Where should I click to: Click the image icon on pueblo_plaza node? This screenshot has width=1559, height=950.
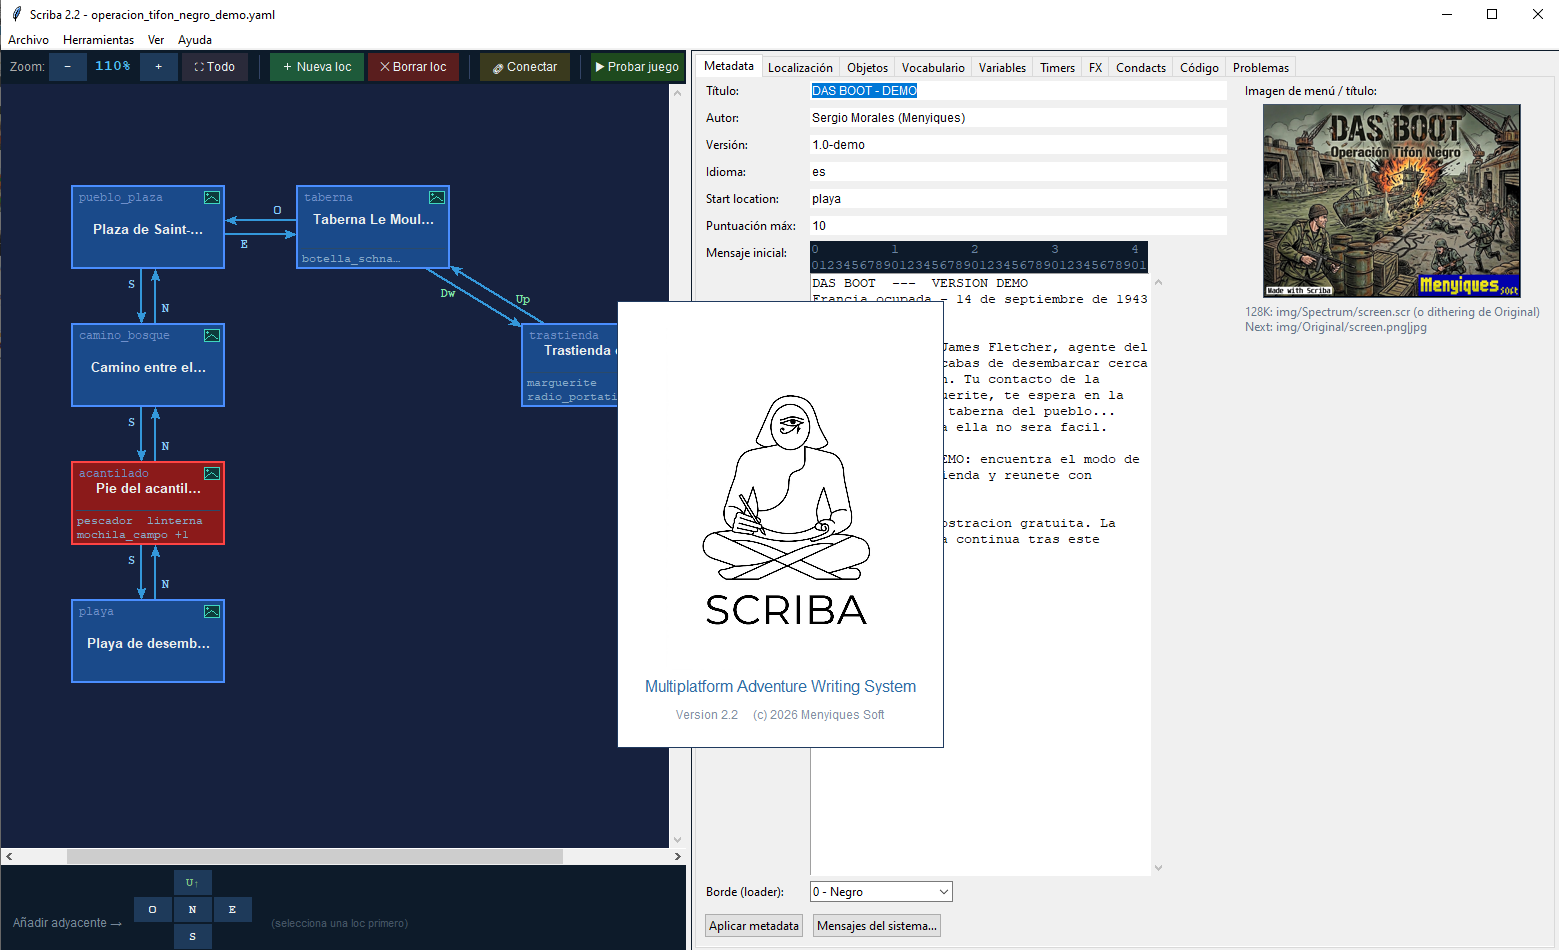point(212,197)
